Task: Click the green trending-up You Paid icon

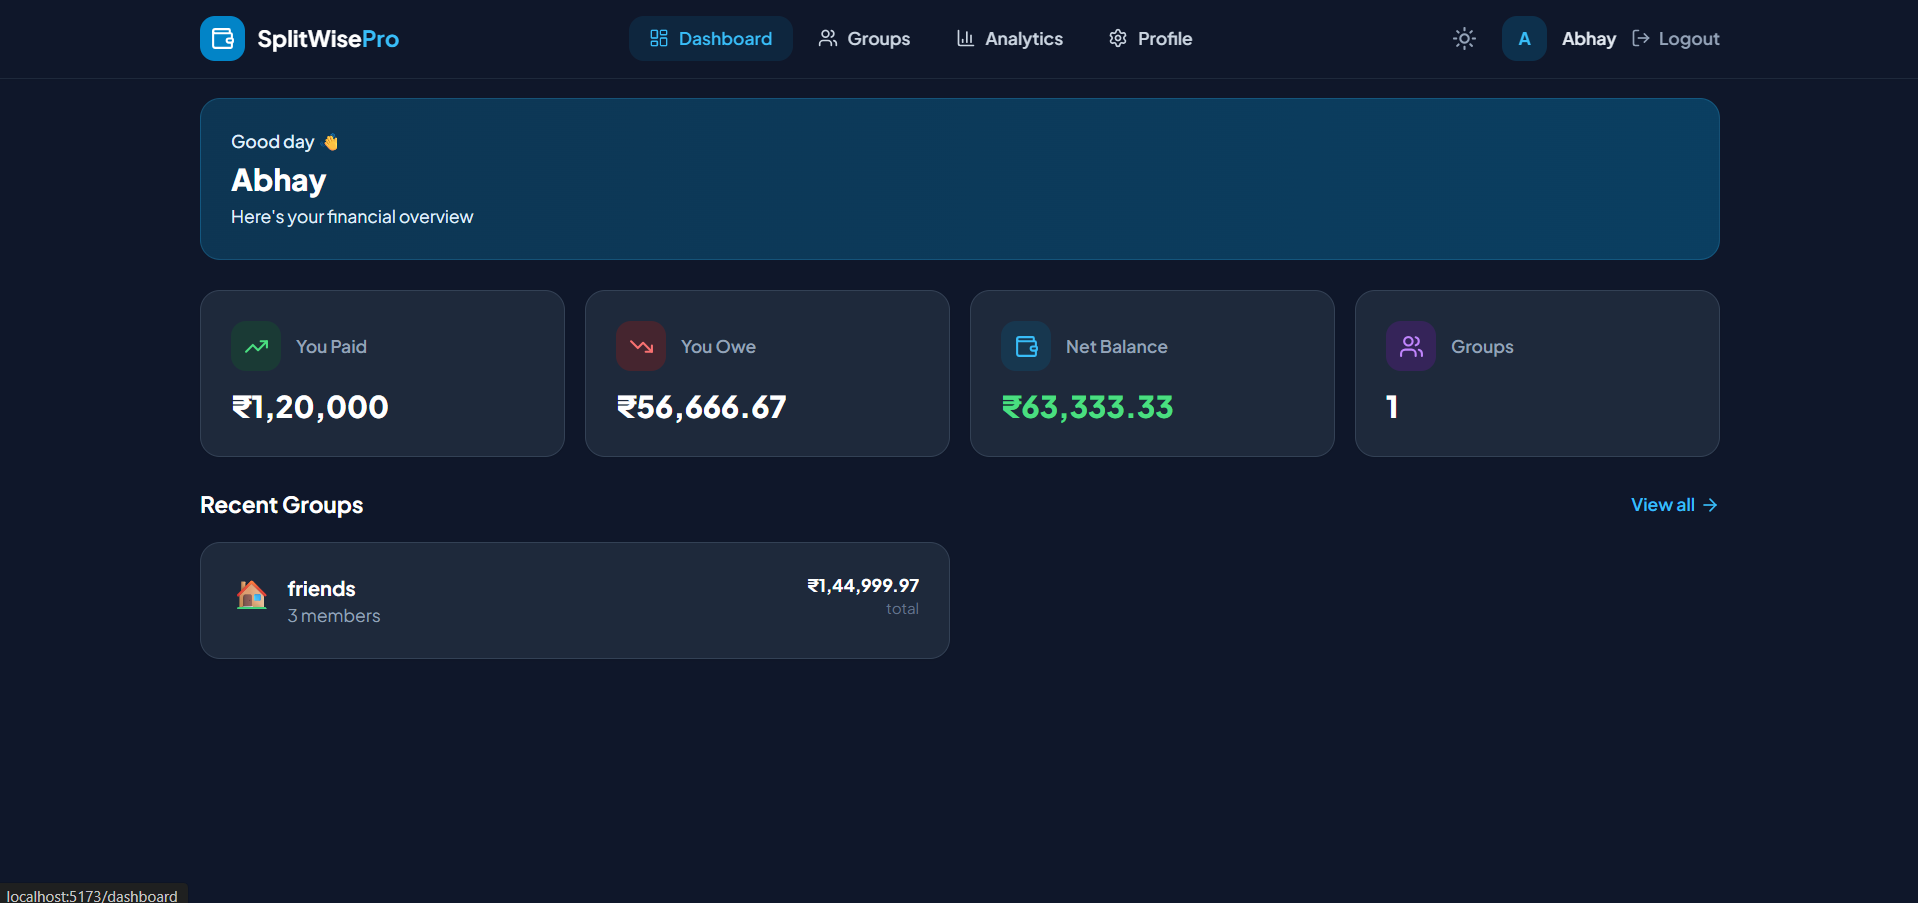Action: tap(256, 346)
